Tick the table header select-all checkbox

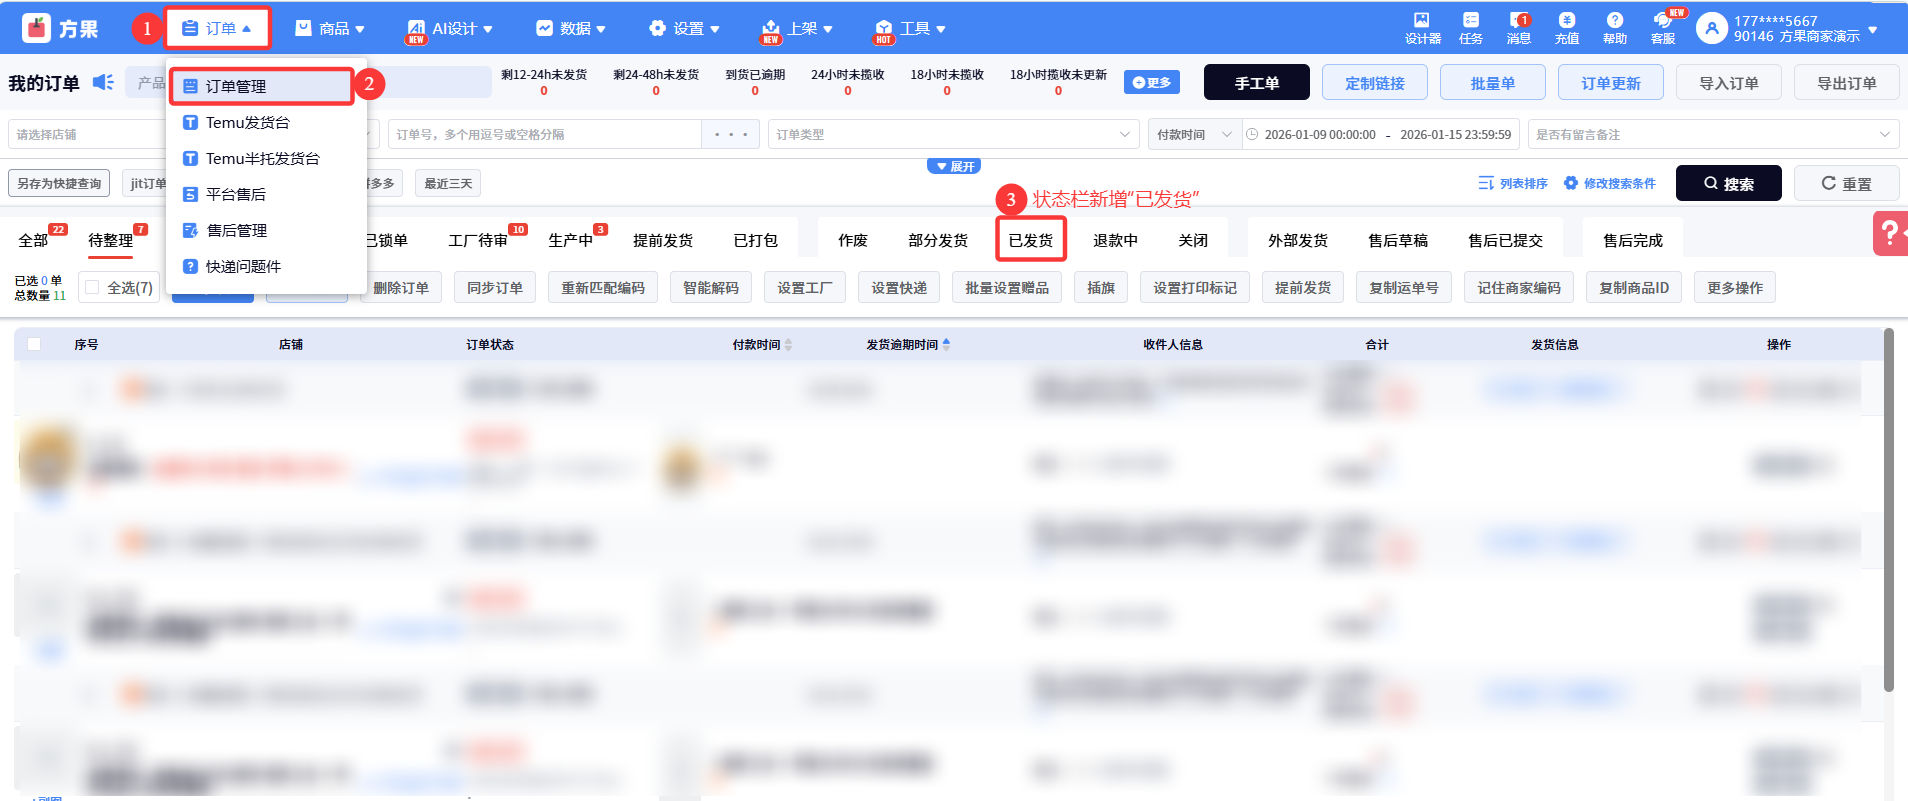tap(34, 344)
